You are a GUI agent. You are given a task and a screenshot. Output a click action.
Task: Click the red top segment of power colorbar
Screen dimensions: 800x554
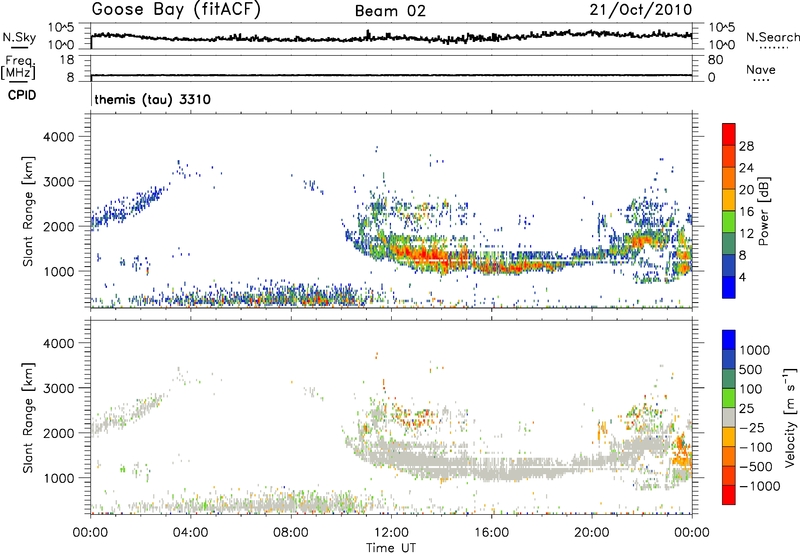(729, 134)
